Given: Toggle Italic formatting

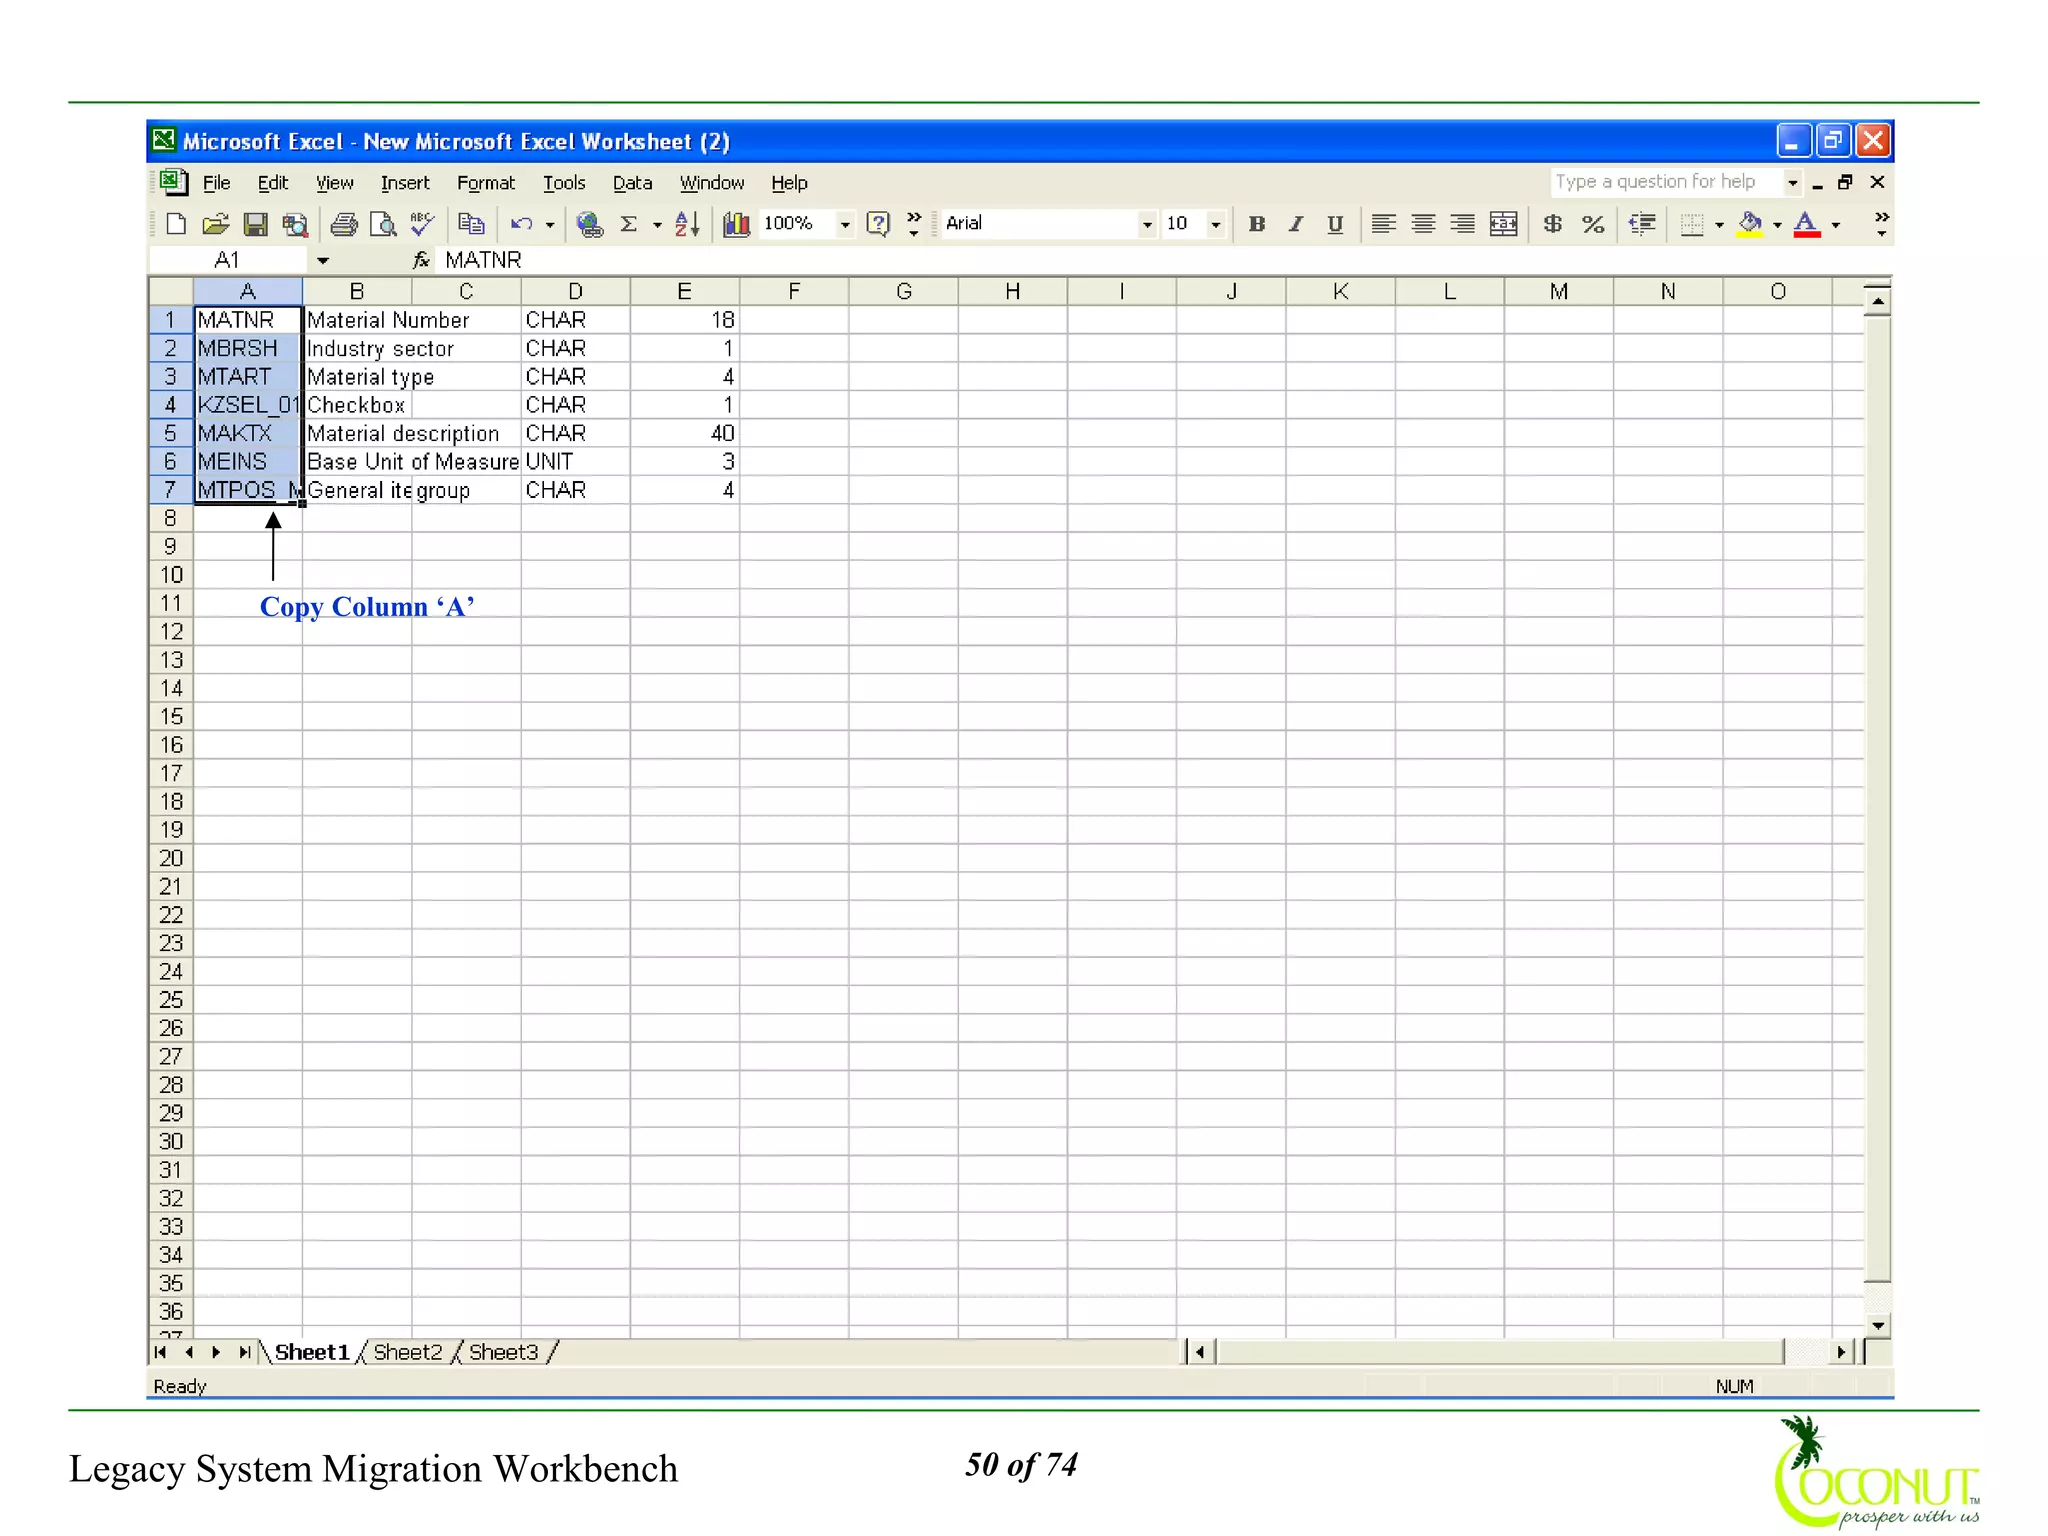Looking at the screenshot, I should 1296,224.
